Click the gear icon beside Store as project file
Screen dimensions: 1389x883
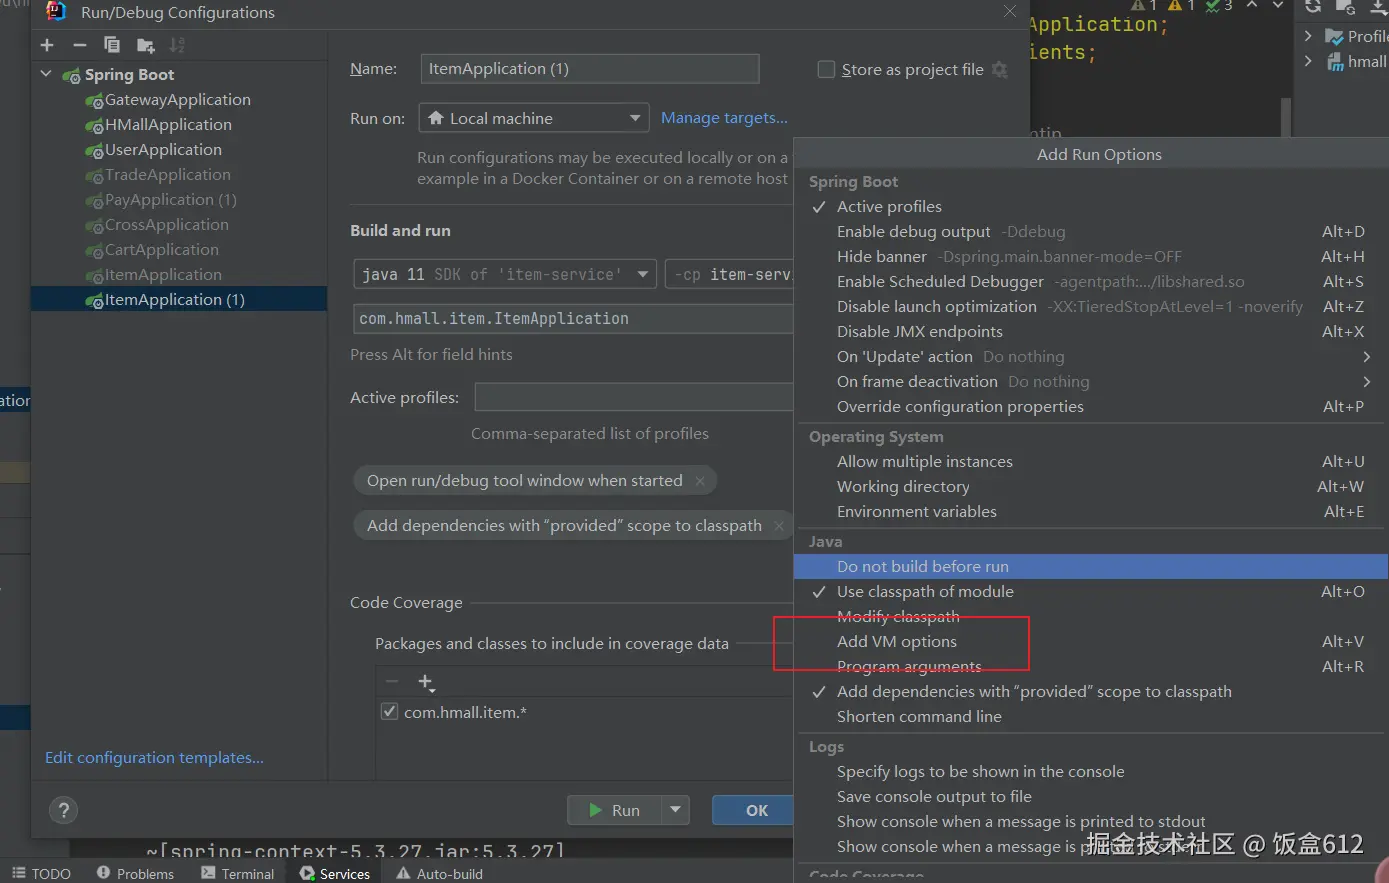[999, 69]
